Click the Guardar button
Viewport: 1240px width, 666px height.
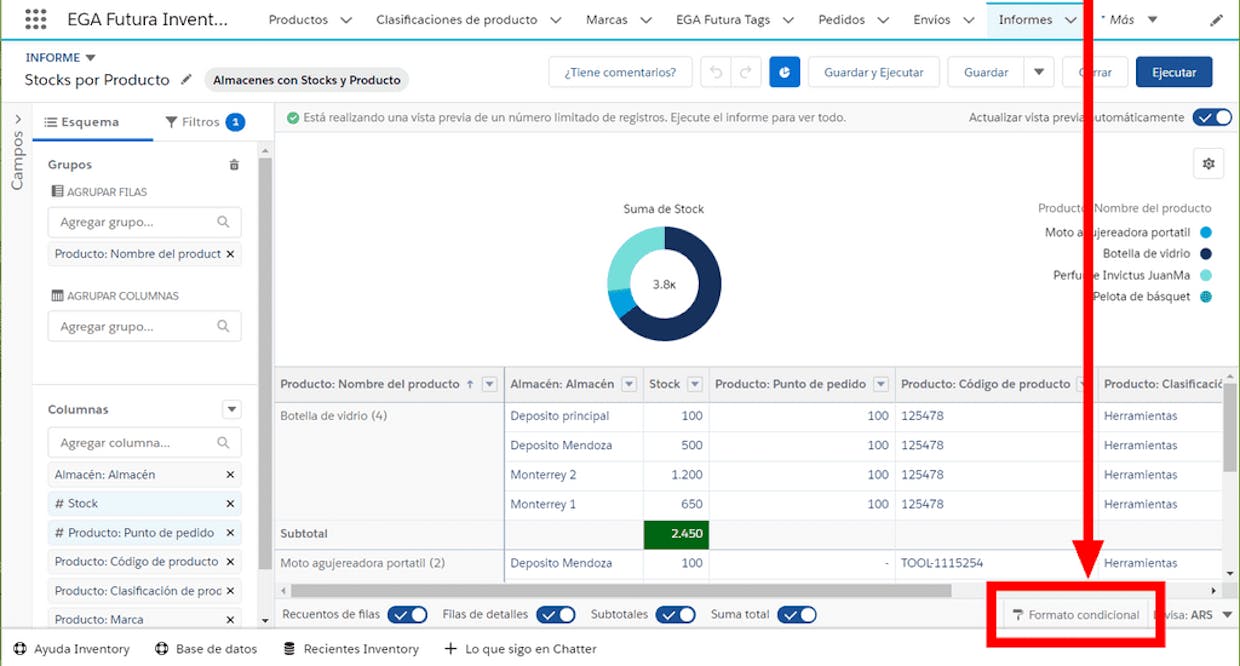[986, 72]
